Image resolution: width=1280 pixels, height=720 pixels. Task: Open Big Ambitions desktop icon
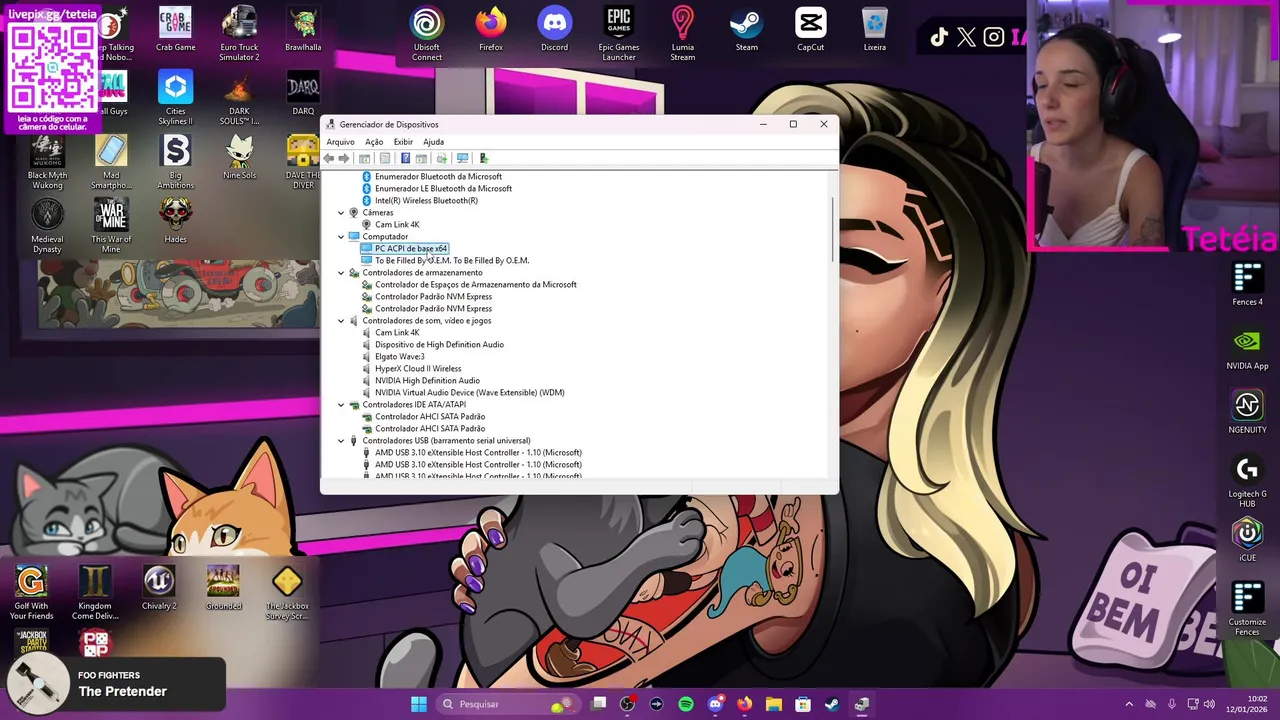[175, 162]
